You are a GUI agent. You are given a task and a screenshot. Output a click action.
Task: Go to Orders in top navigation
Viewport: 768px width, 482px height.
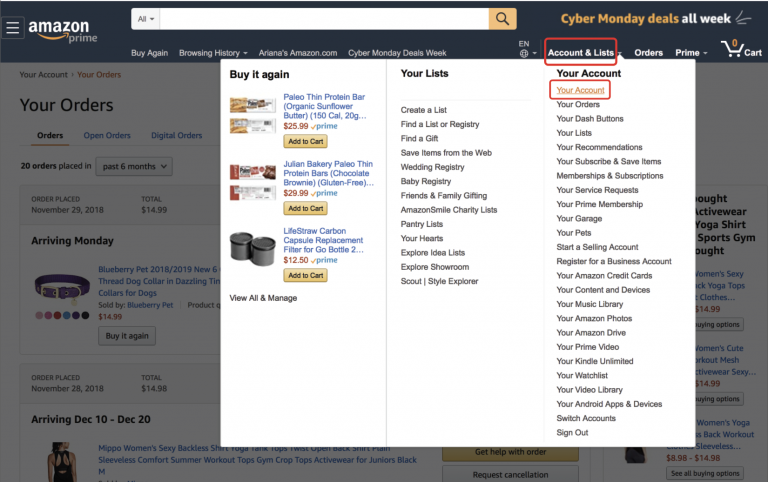648,52
